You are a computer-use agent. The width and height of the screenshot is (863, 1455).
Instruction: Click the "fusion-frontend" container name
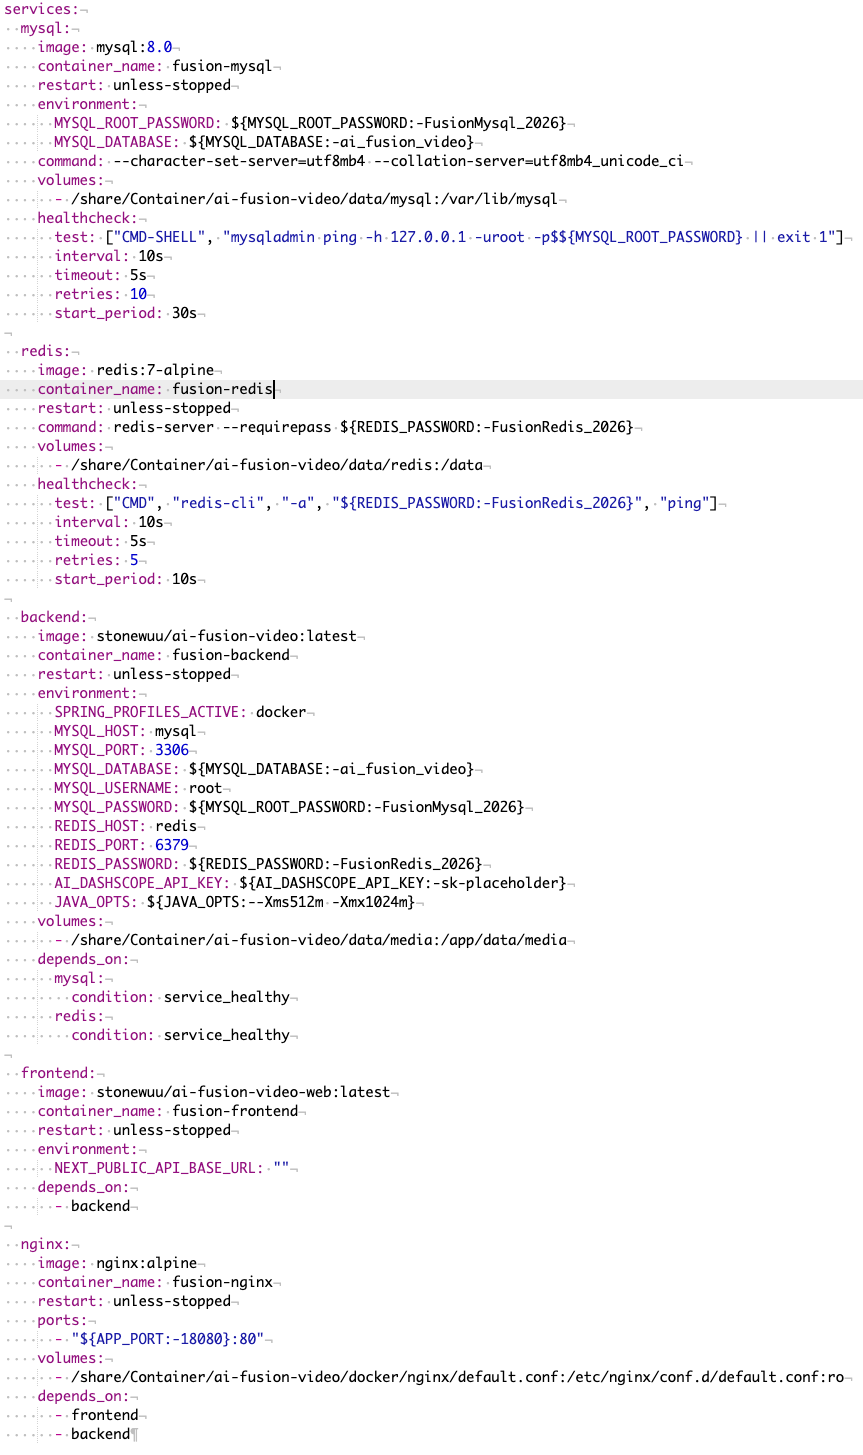tap(235, 1111)
